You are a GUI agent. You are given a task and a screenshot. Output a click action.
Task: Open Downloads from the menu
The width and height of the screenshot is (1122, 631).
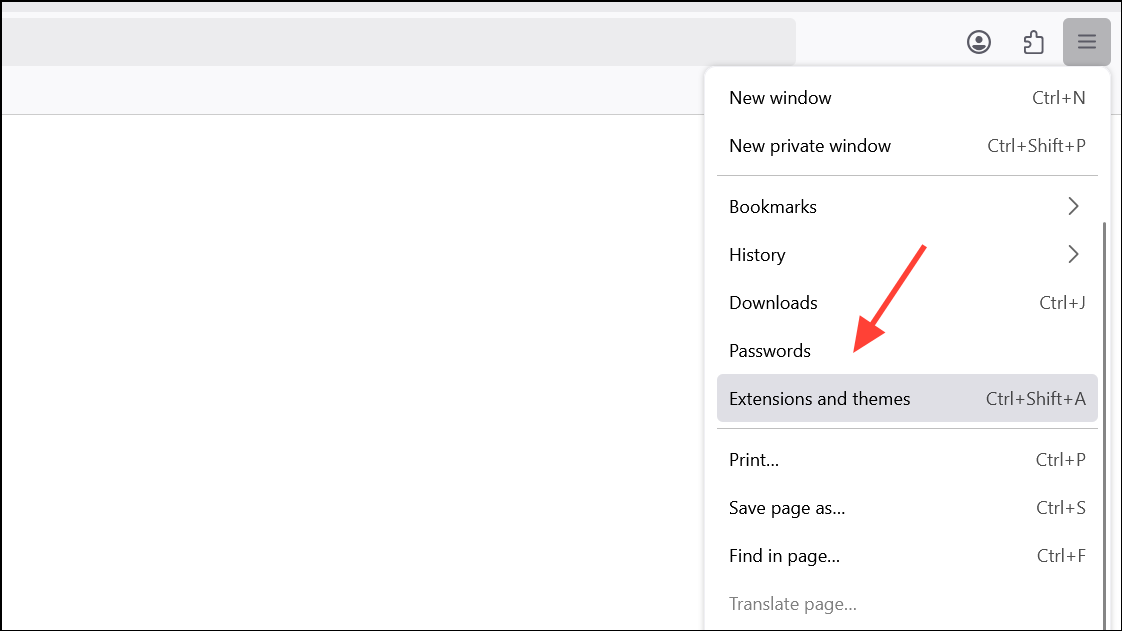[773, 303]
